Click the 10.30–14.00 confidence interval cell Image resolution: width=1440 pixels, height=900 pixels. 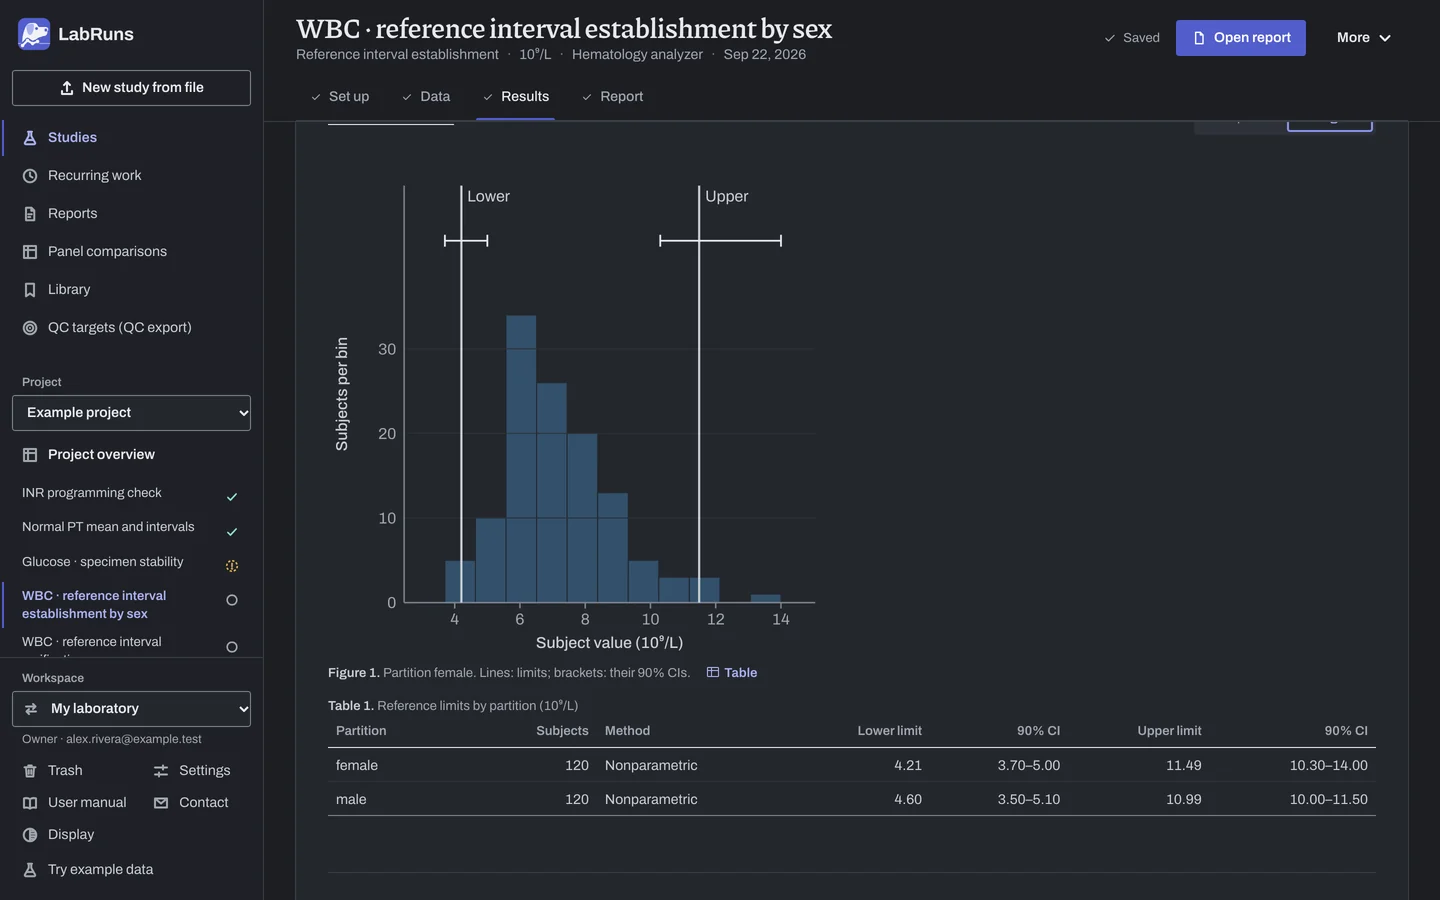click(x=1329, y=765)
